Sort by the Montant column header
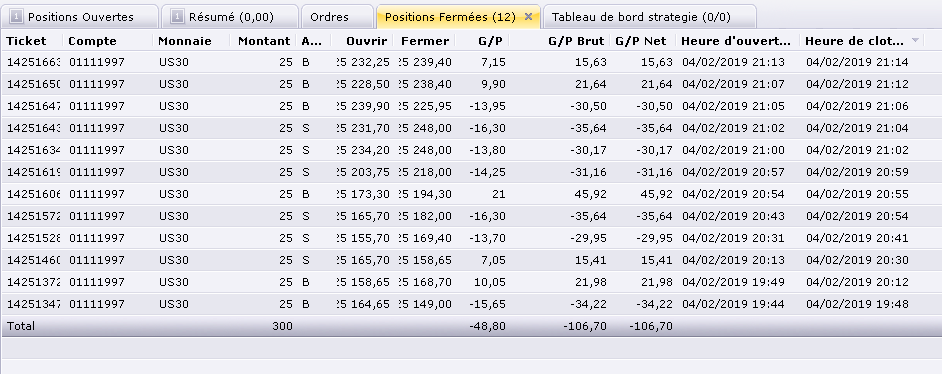The height and width of the screenshot is (374, 942). point(263,41)
